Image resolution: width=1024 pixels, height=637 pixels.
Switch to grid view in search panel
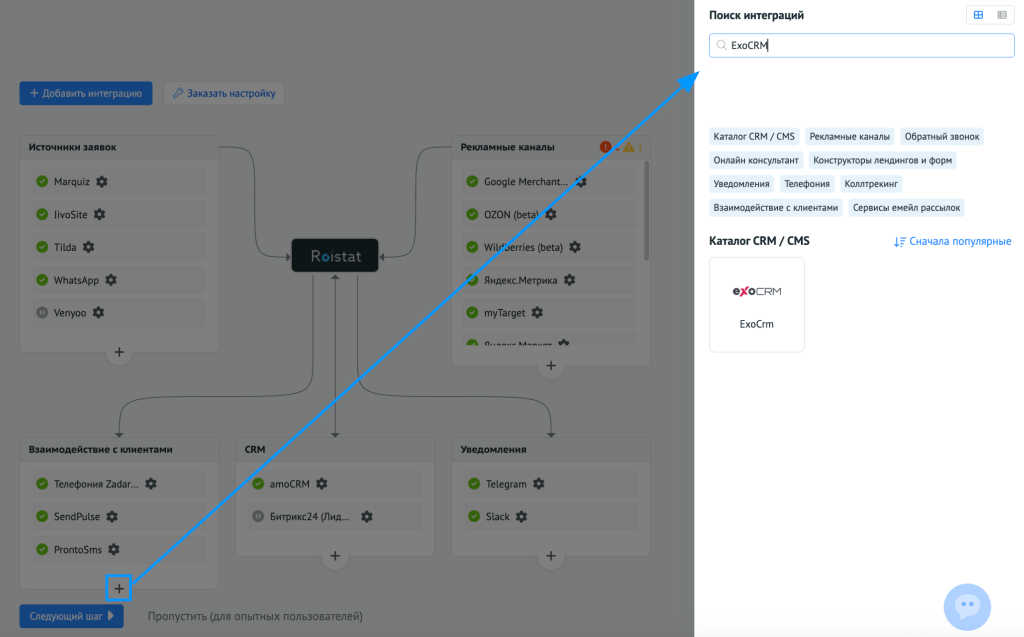click(x=977, y=15)
